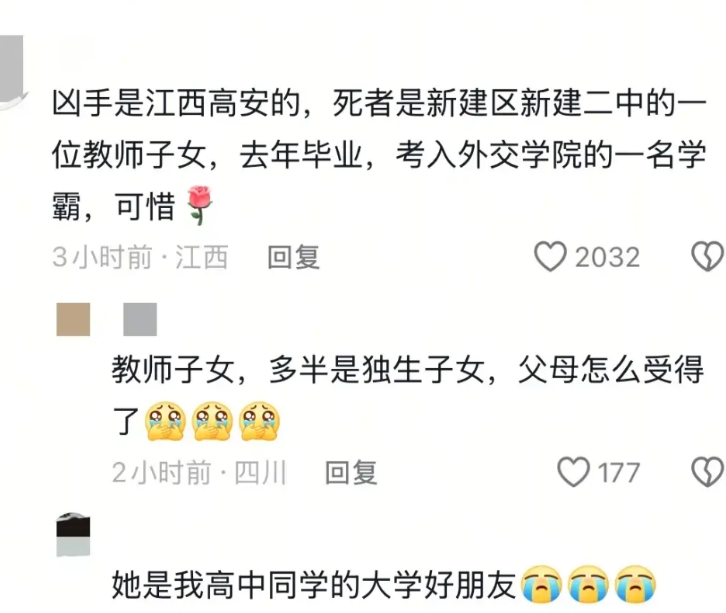
Task: Open the black-and-white avatar of bottom commenter
Action: click(73, 534)
